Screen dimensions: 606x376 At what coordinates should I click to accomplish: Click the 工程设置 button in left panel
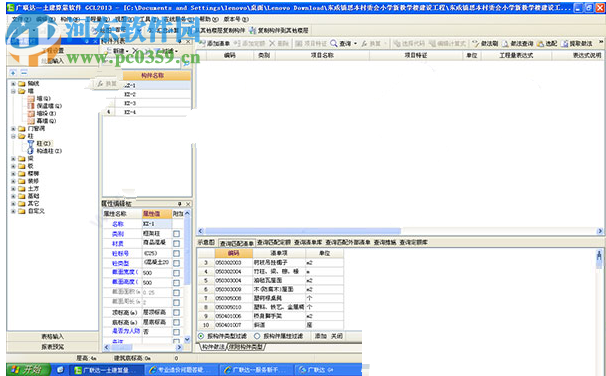(53, 50)
